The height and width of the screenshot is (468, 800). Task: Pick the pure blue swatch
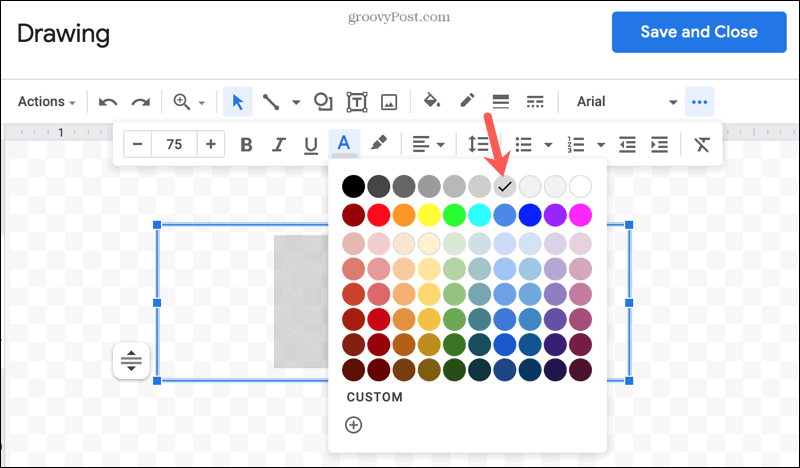(530, 215)
